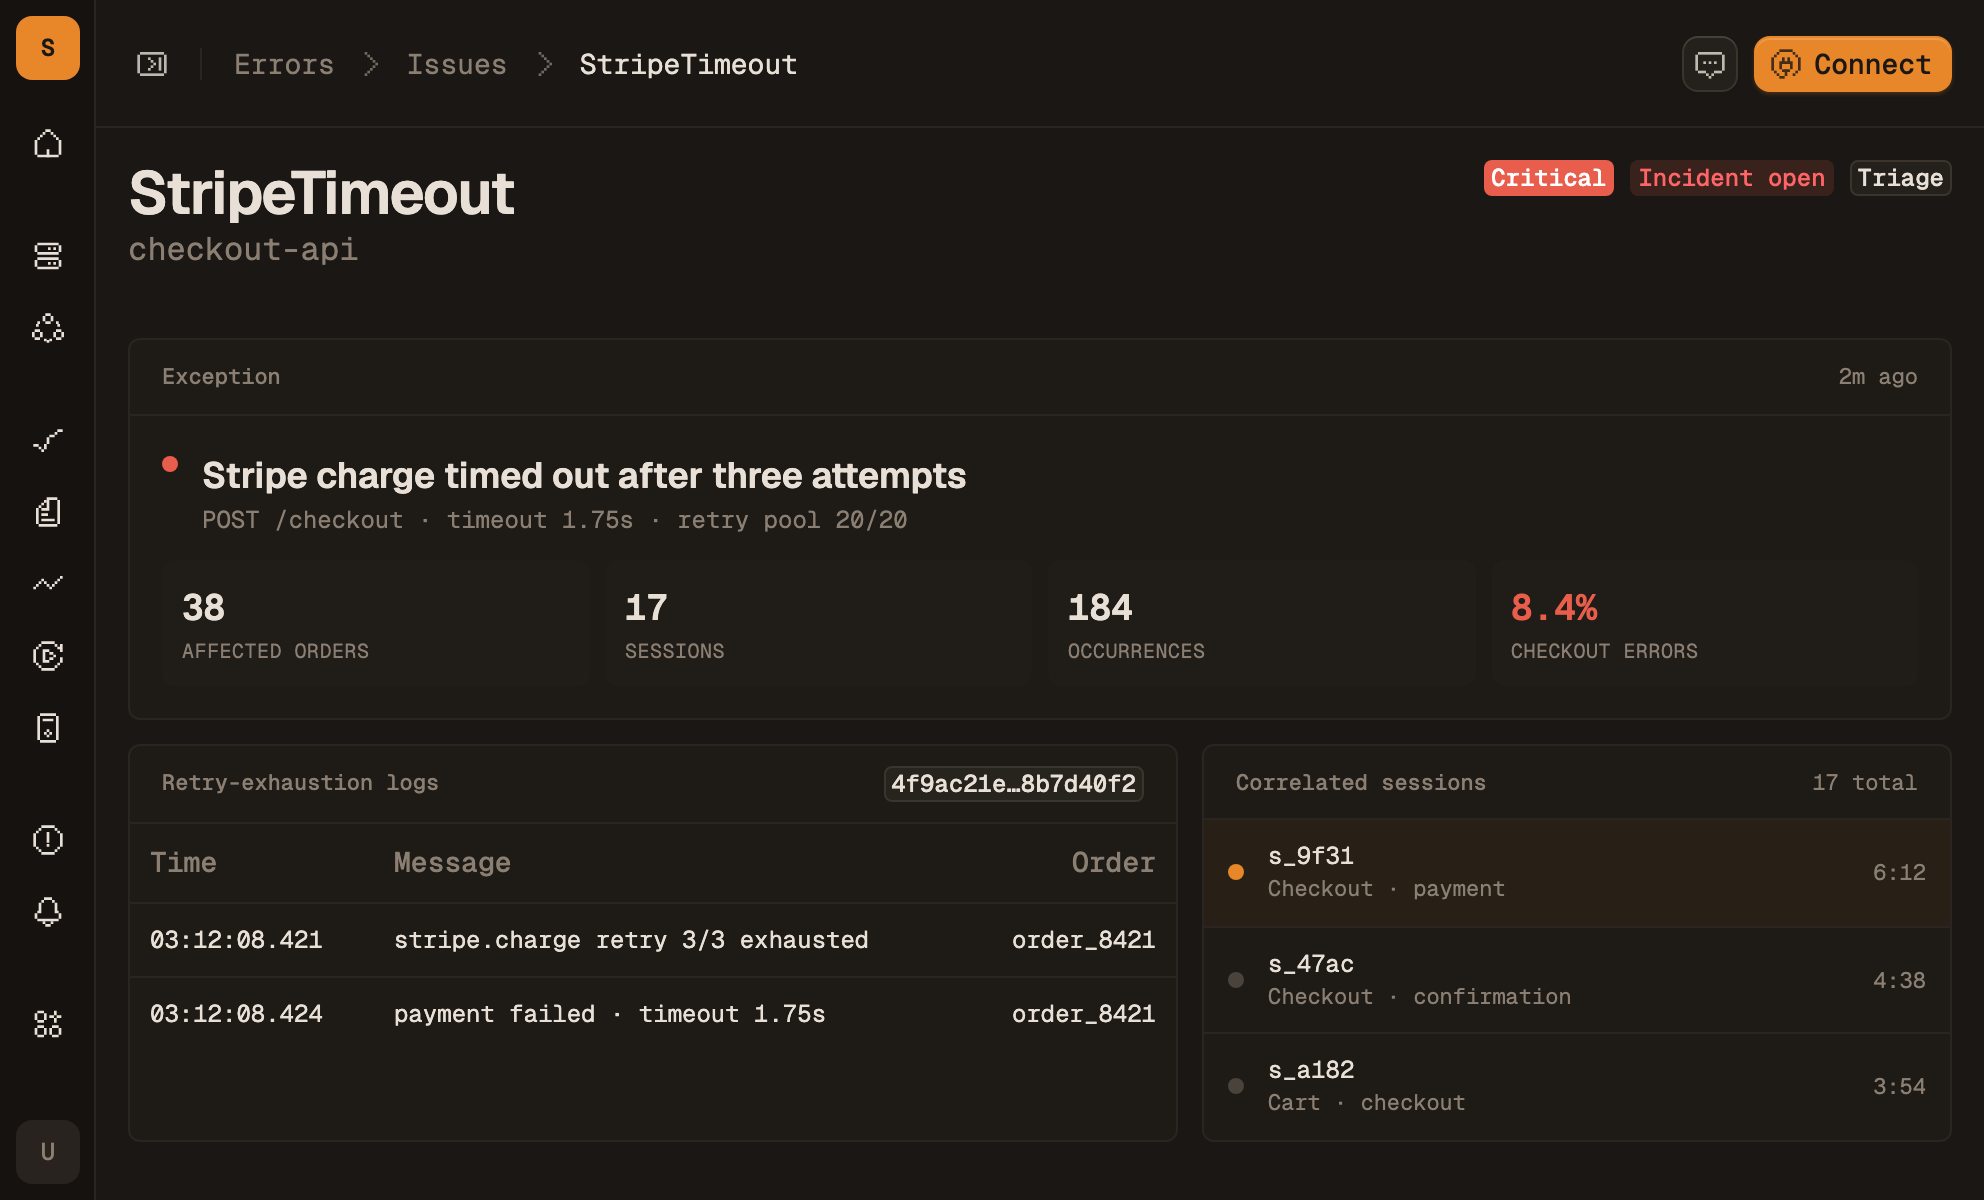Screen dimensions: 1984x1200
Task: Open session s_47ac Checkout confirmation
Action: (1577, 980)
